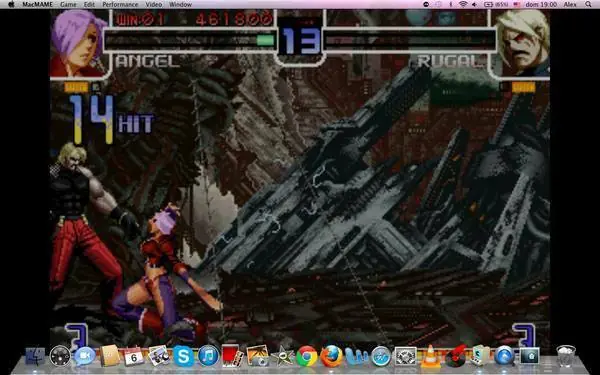Open the MacMAME application menu
This screenshot has height=375, width=600.
tap(38, 5)
